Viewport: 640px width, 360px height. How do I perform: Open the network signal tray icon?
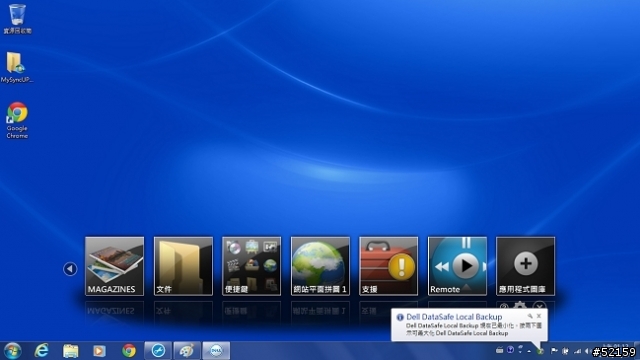(578, 351)
